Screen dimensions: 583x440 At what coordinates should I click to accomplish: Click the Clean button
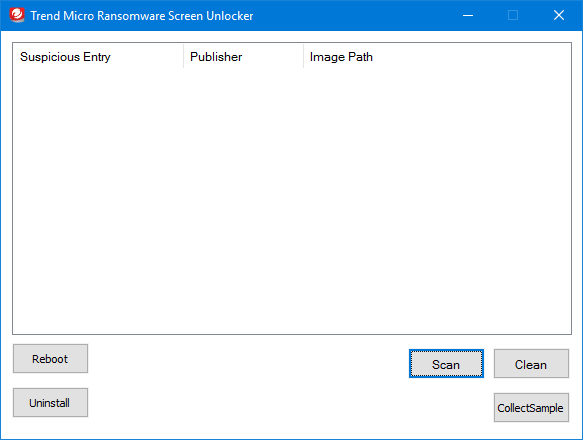click(x=531, y=364)
